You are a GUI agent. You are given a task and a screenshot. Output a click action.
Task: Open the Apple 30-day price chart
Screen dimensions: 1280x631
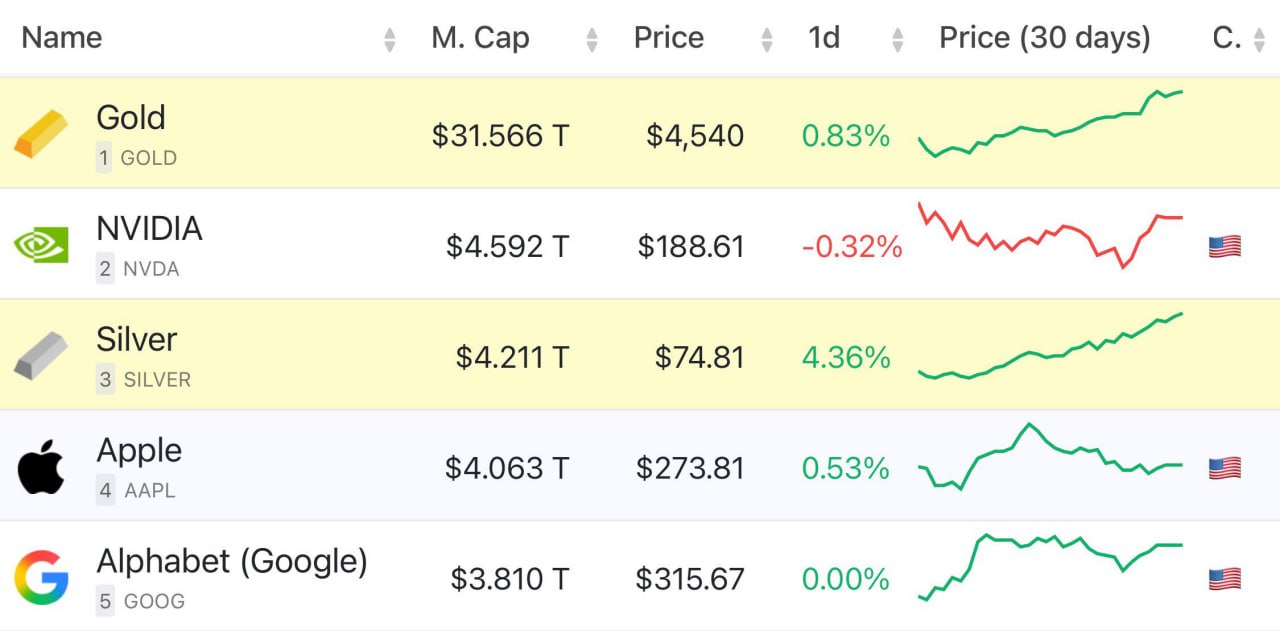point(1050,458)
